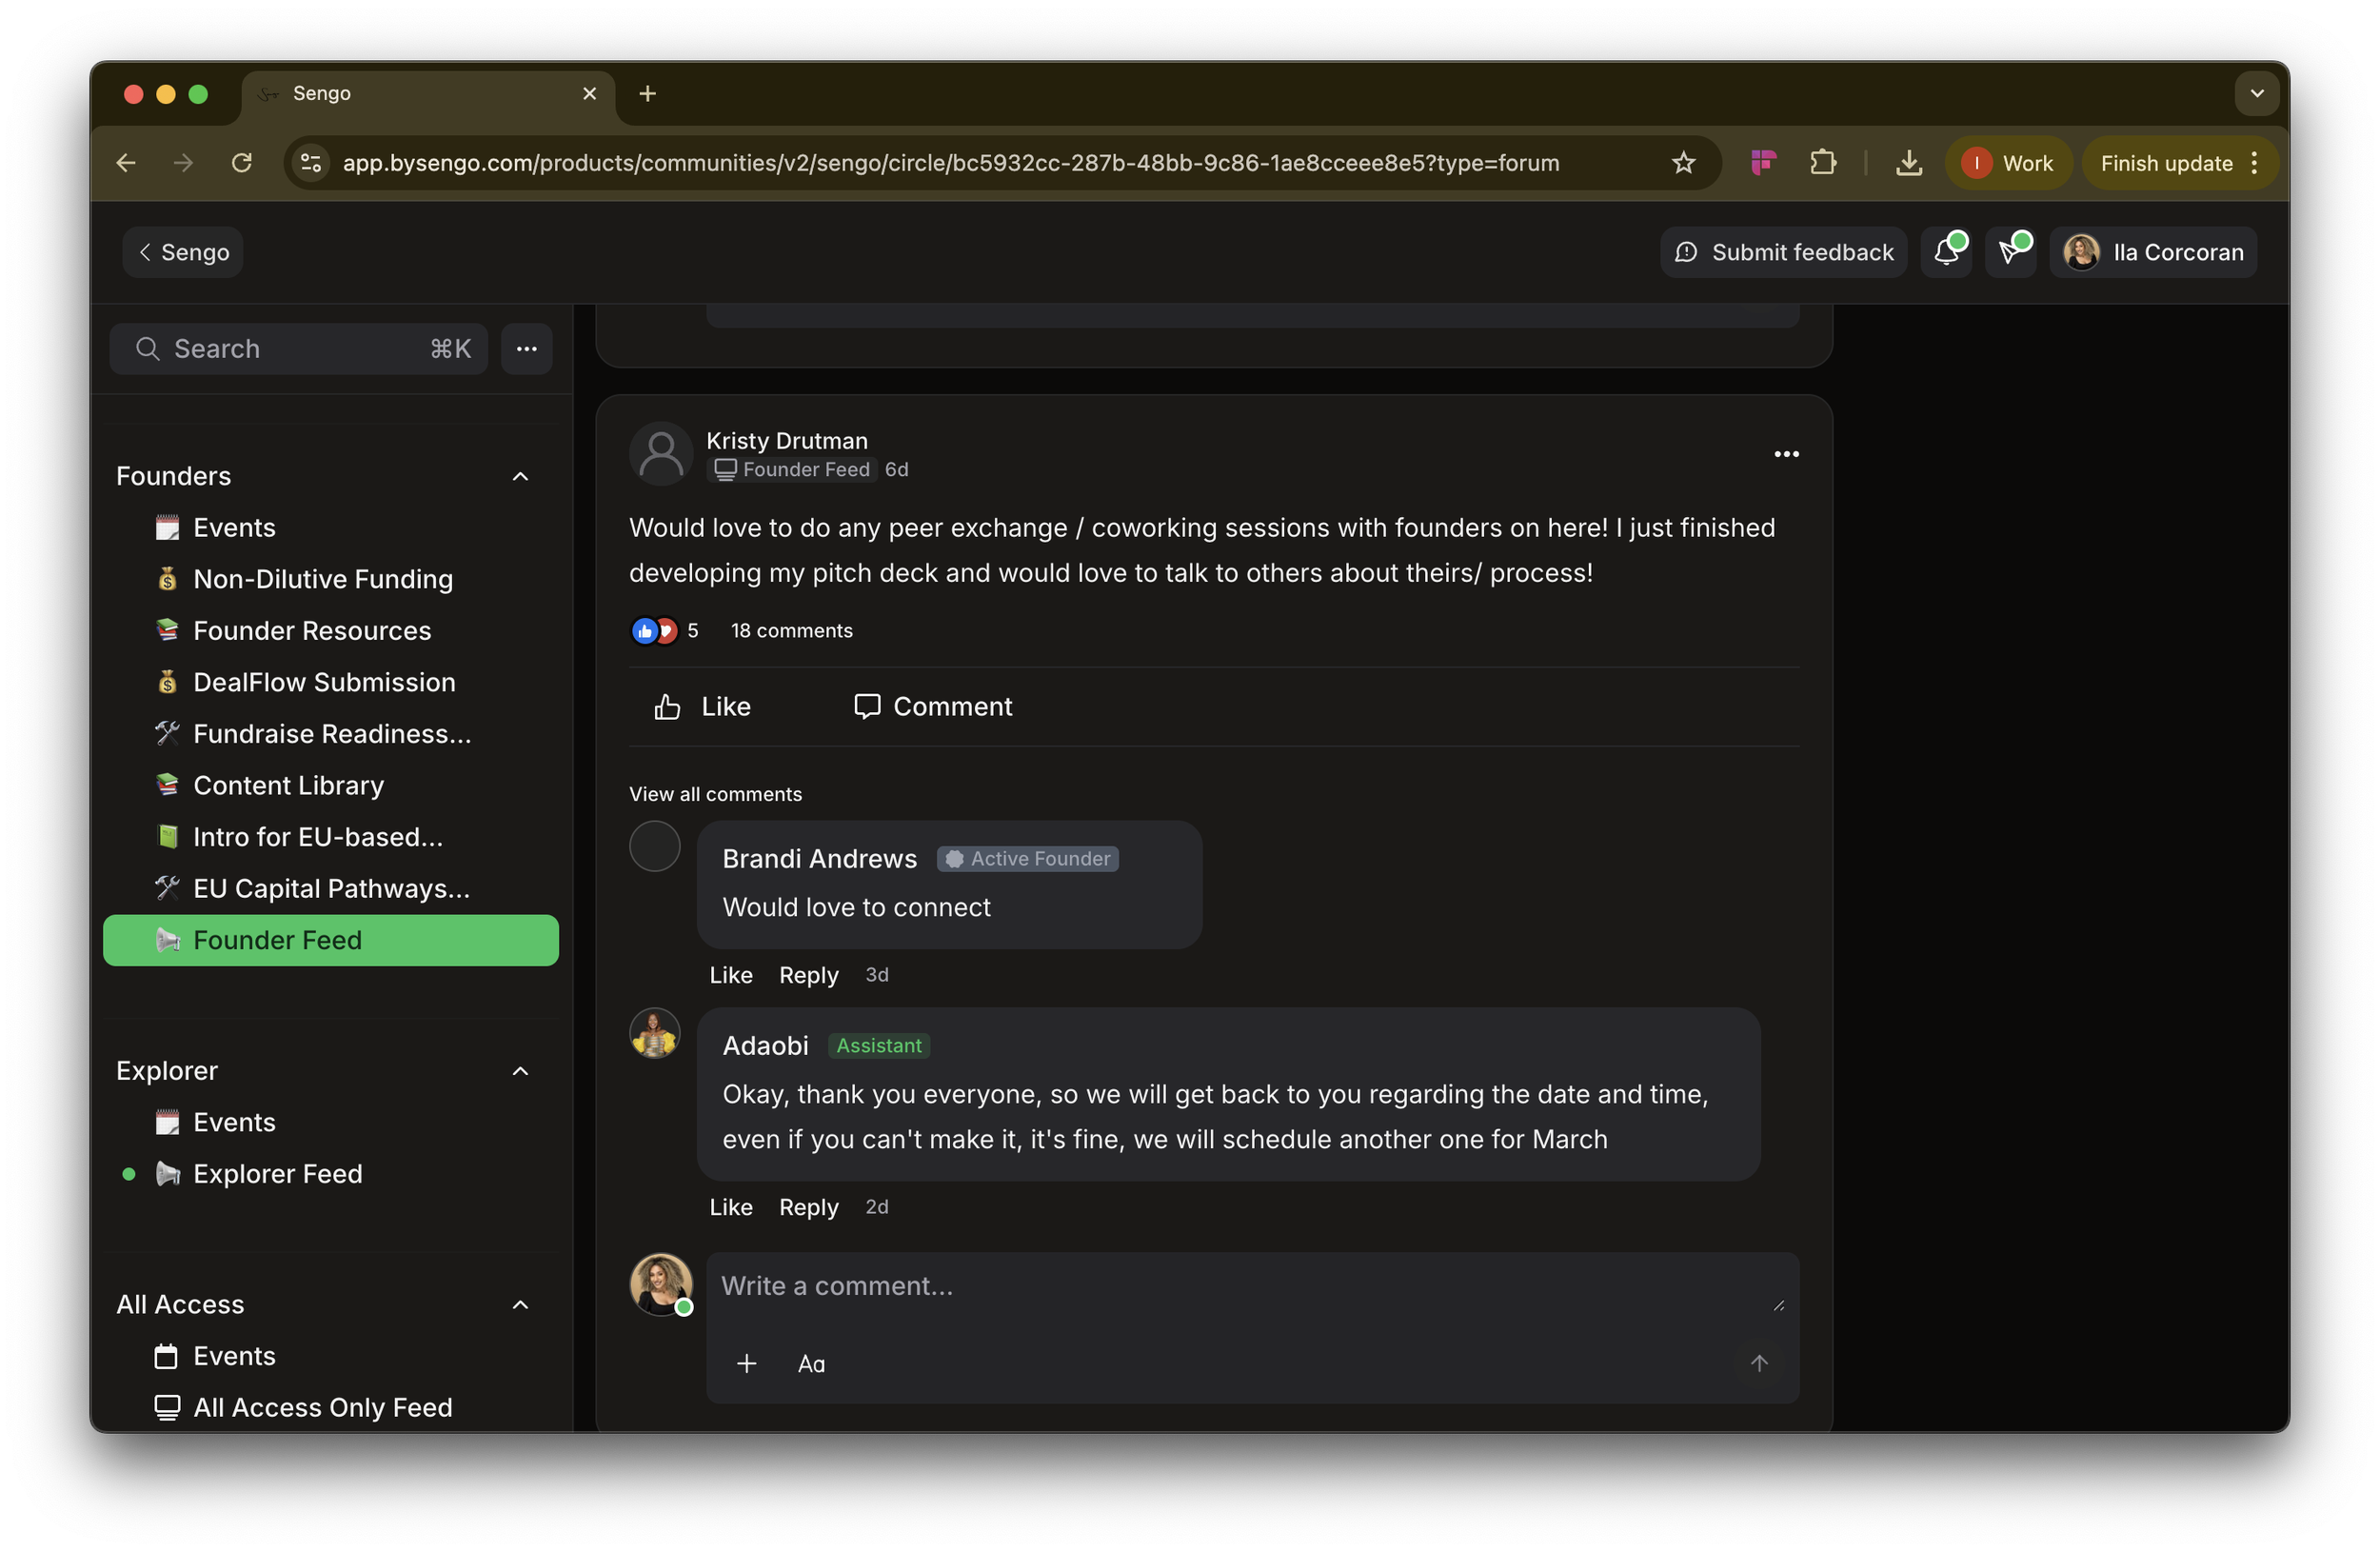
Task: Collapse the Founders section
Action: tap(520, 476)
